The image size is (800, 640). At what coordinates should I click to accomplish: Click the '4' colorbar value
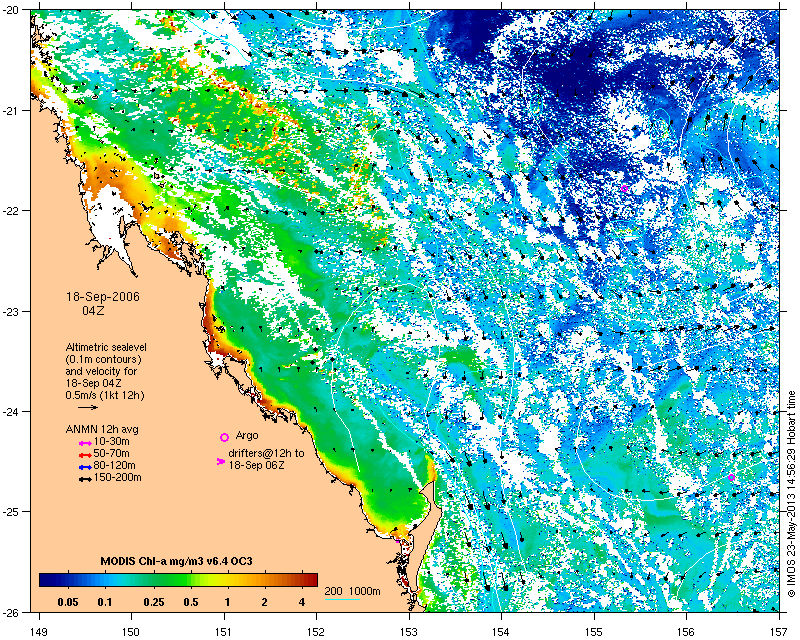pos(302,602)
